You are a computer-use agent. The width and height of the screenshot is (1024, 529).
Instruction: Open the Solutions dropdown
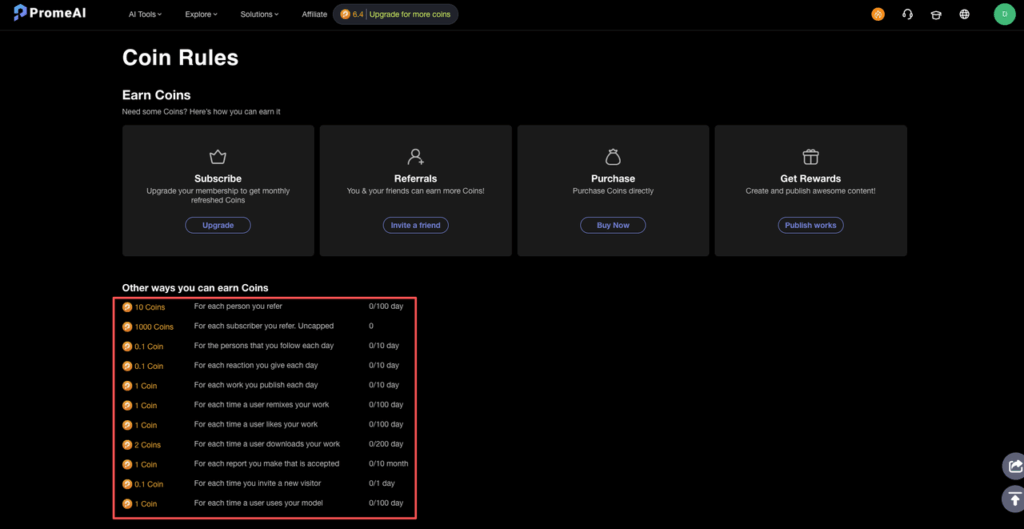coord(259,14)
